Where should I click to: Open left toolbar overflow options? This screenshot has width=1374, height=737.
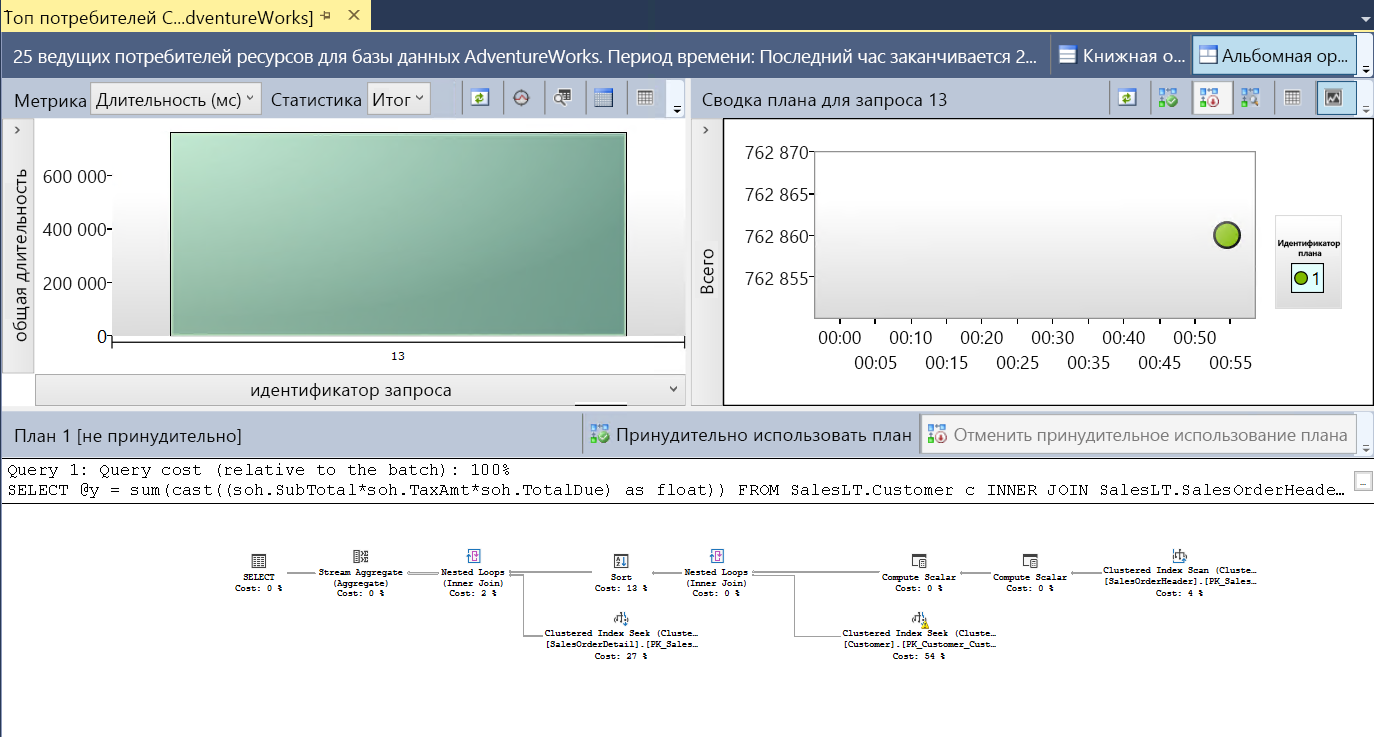677,109
